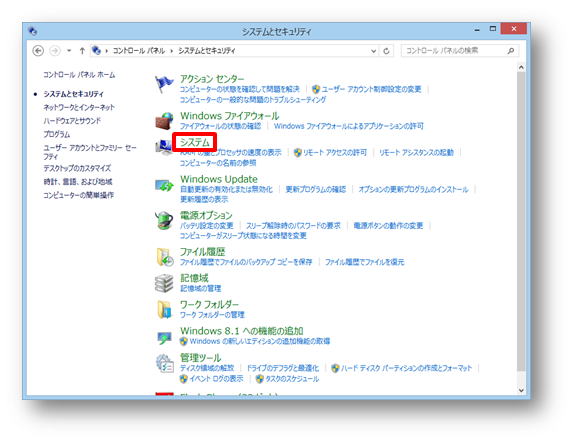Image resolution: width=573 pixels, height=442 pixels.
Task: Click タスクのスケジュール link
Action: pos(292,379)
